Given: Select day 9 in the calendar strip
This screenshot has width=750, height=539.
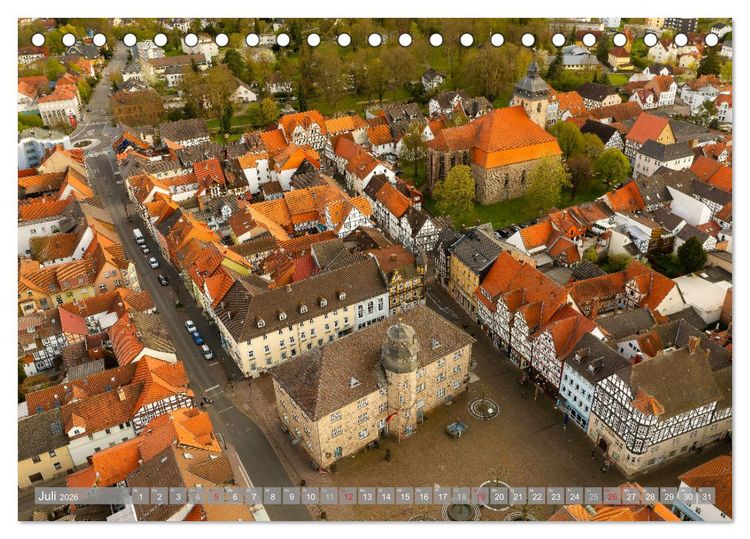Looking at the screenshot, I should 291,496.
